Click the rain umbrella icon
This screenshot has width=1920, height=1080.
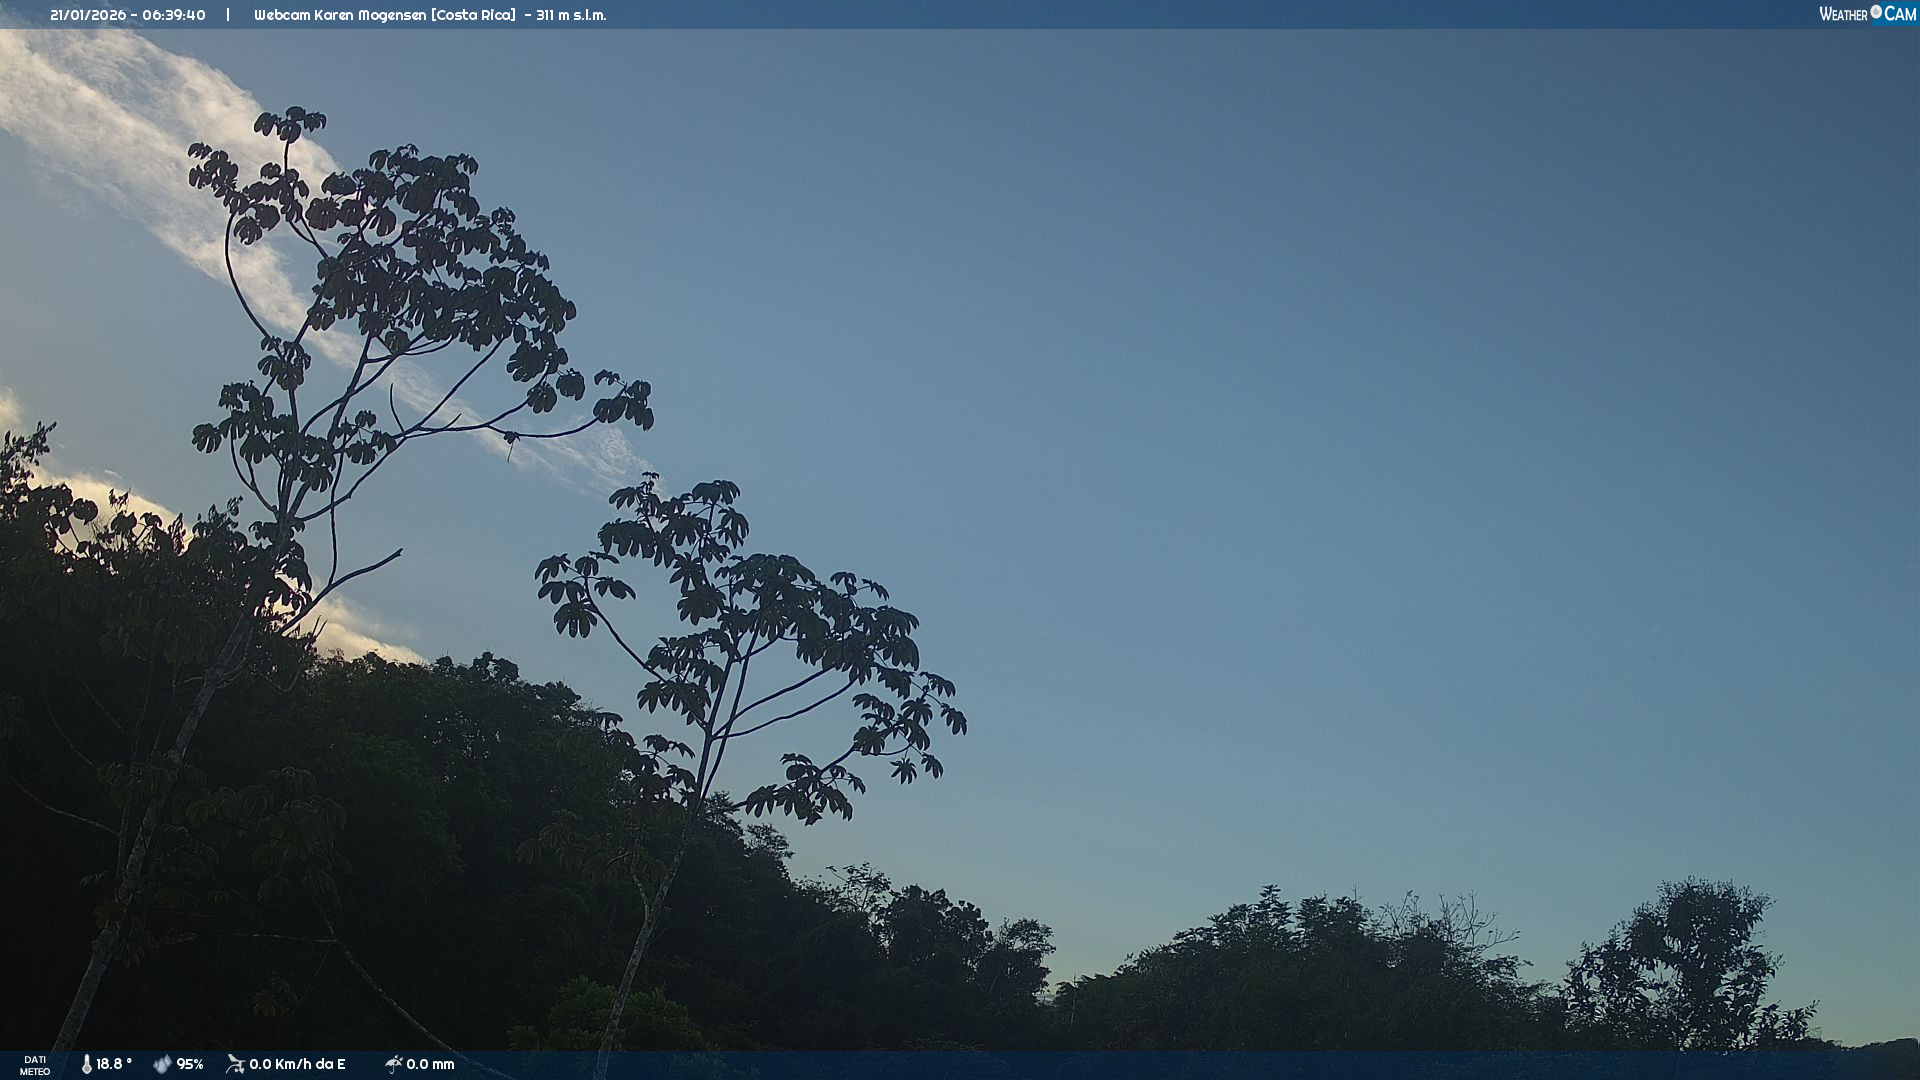[393, 1064]
